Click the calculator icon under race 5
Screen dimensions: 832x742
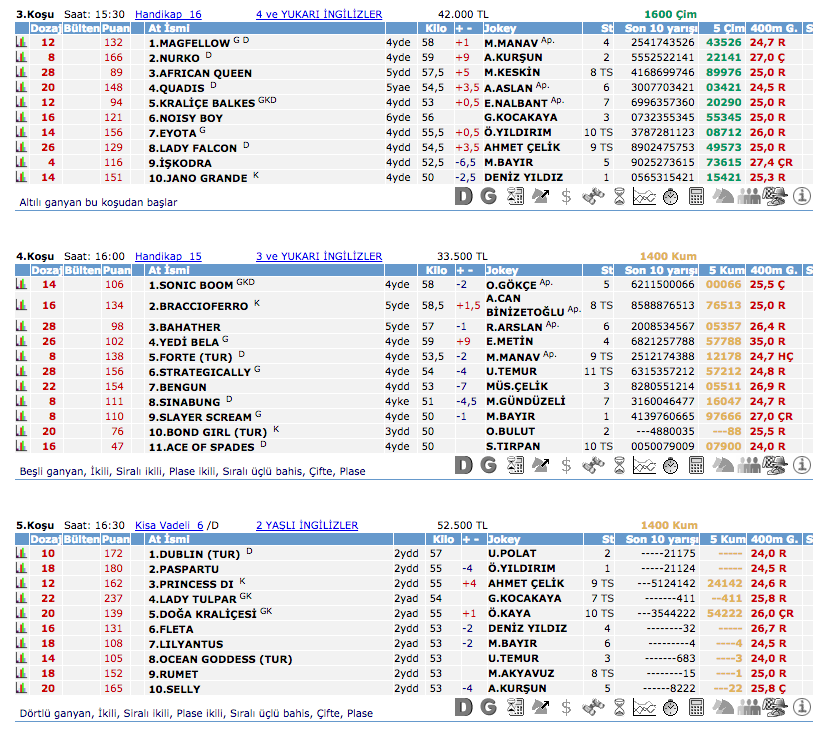tap(697, 708)
